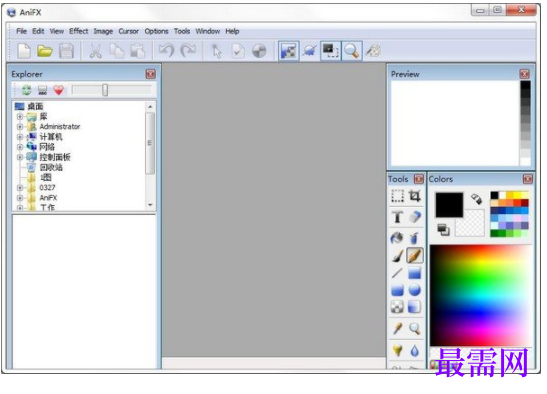
Task: Create a new file with the blank page icon
Action: pos(24,51)
